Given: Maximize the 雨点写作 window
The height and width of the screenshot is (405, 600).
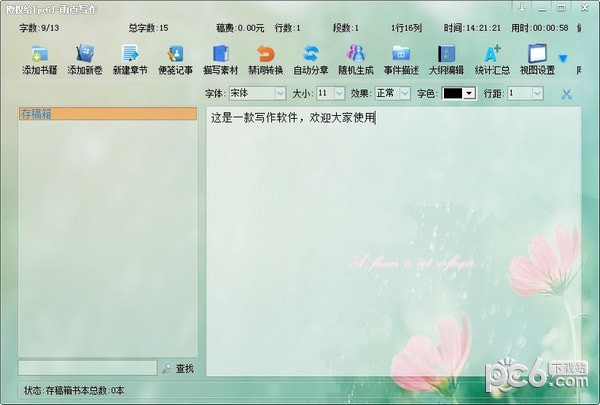Looking at the screenshot, I should tap(561, 7).
